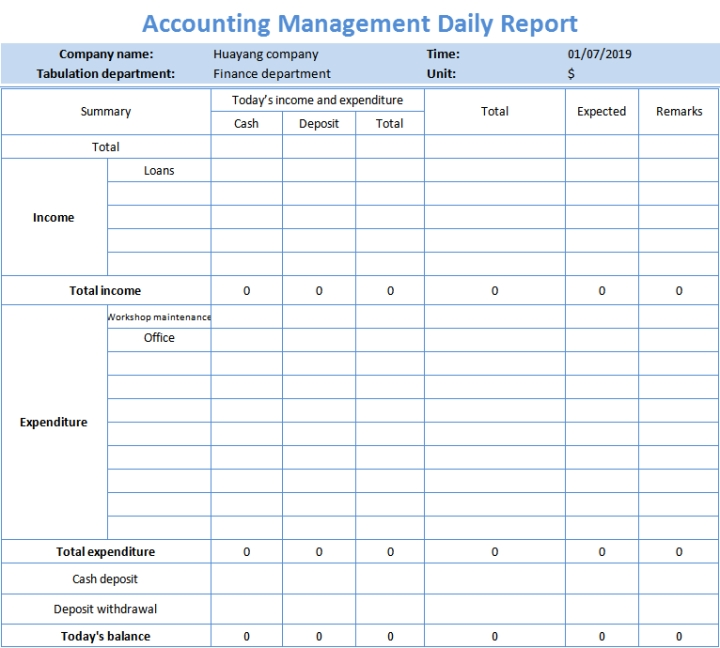Select the Loans row label
Screen dimensions: 720x648
coord(159,170)
